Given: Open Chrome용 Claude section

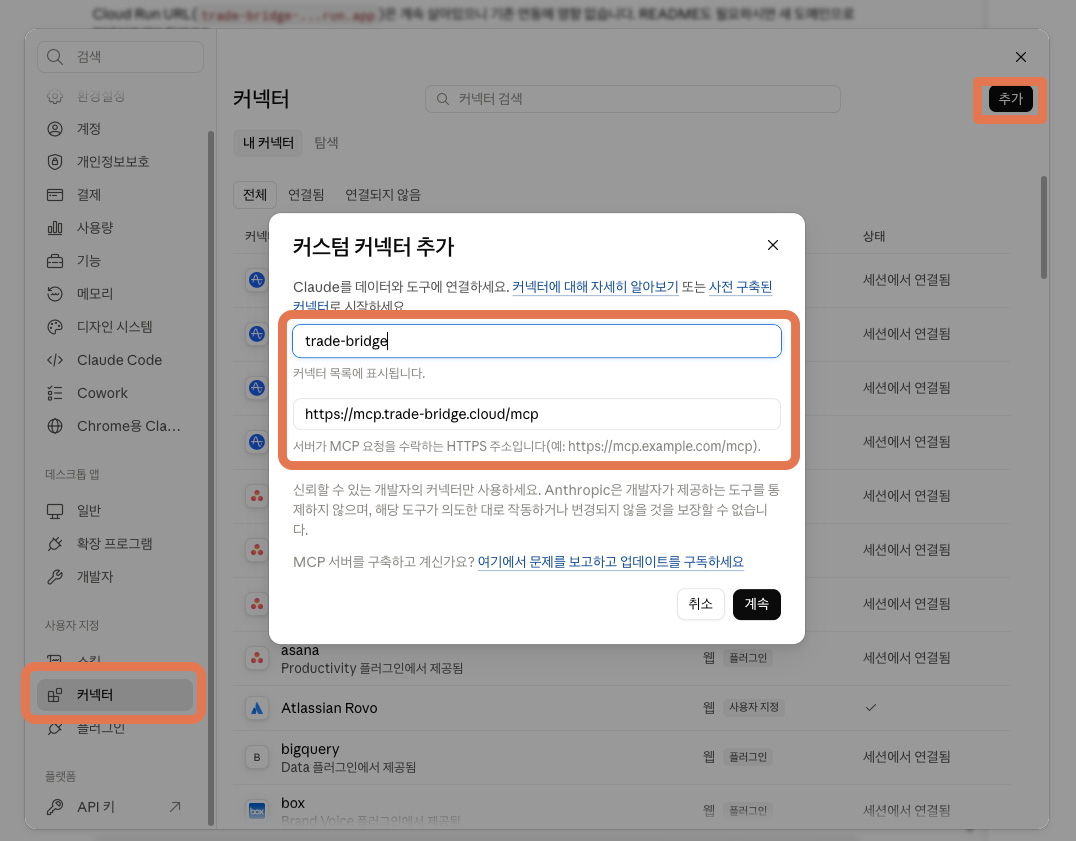Looking at the screenshot, I should 117,426.
